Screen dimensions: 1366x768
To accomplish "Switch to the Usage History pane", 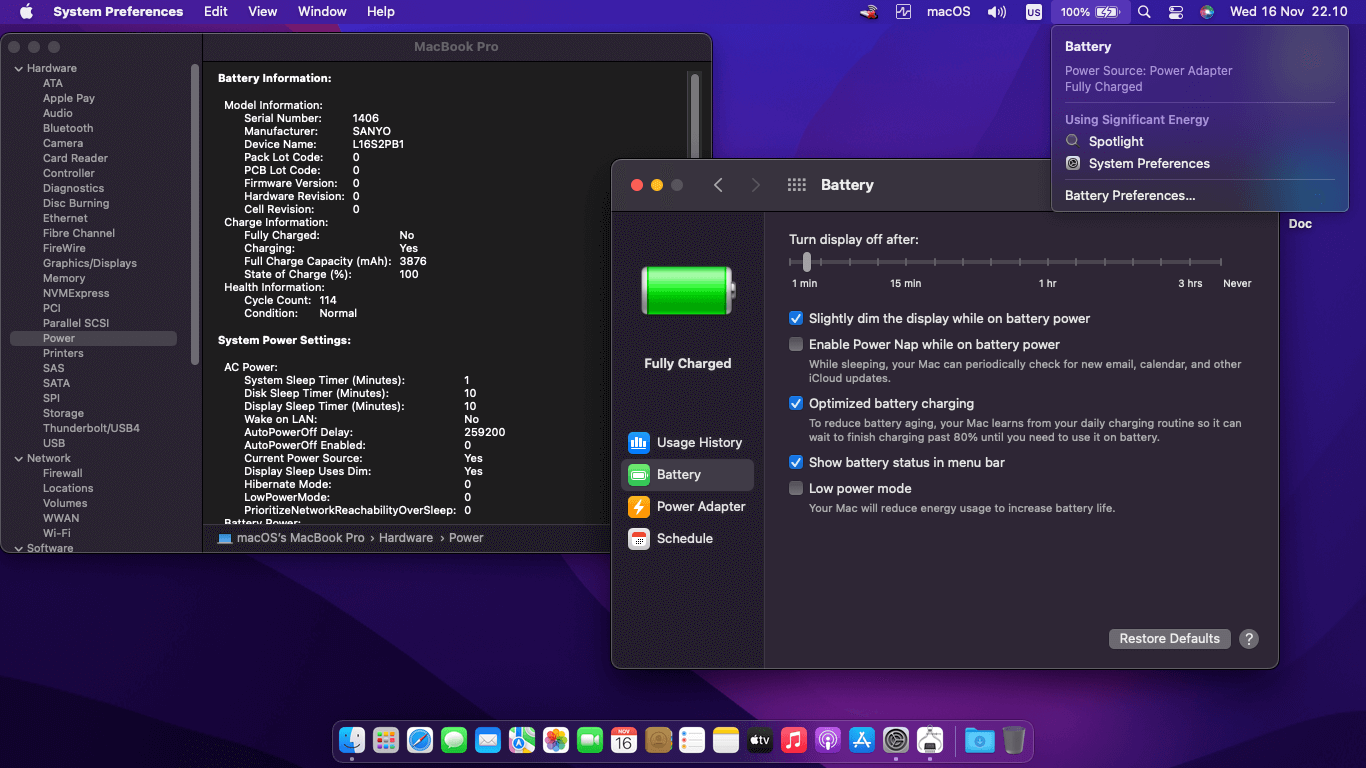I will [686, 443].
